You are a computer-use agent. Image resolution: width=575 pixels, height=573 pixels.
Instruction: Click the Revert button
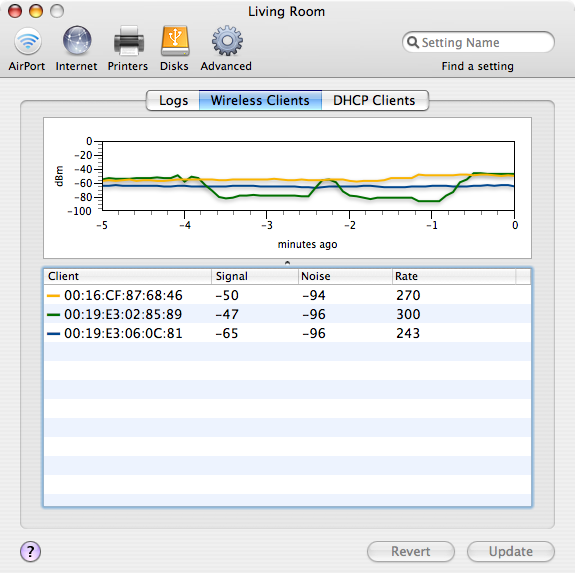click(x=411, y=551)
